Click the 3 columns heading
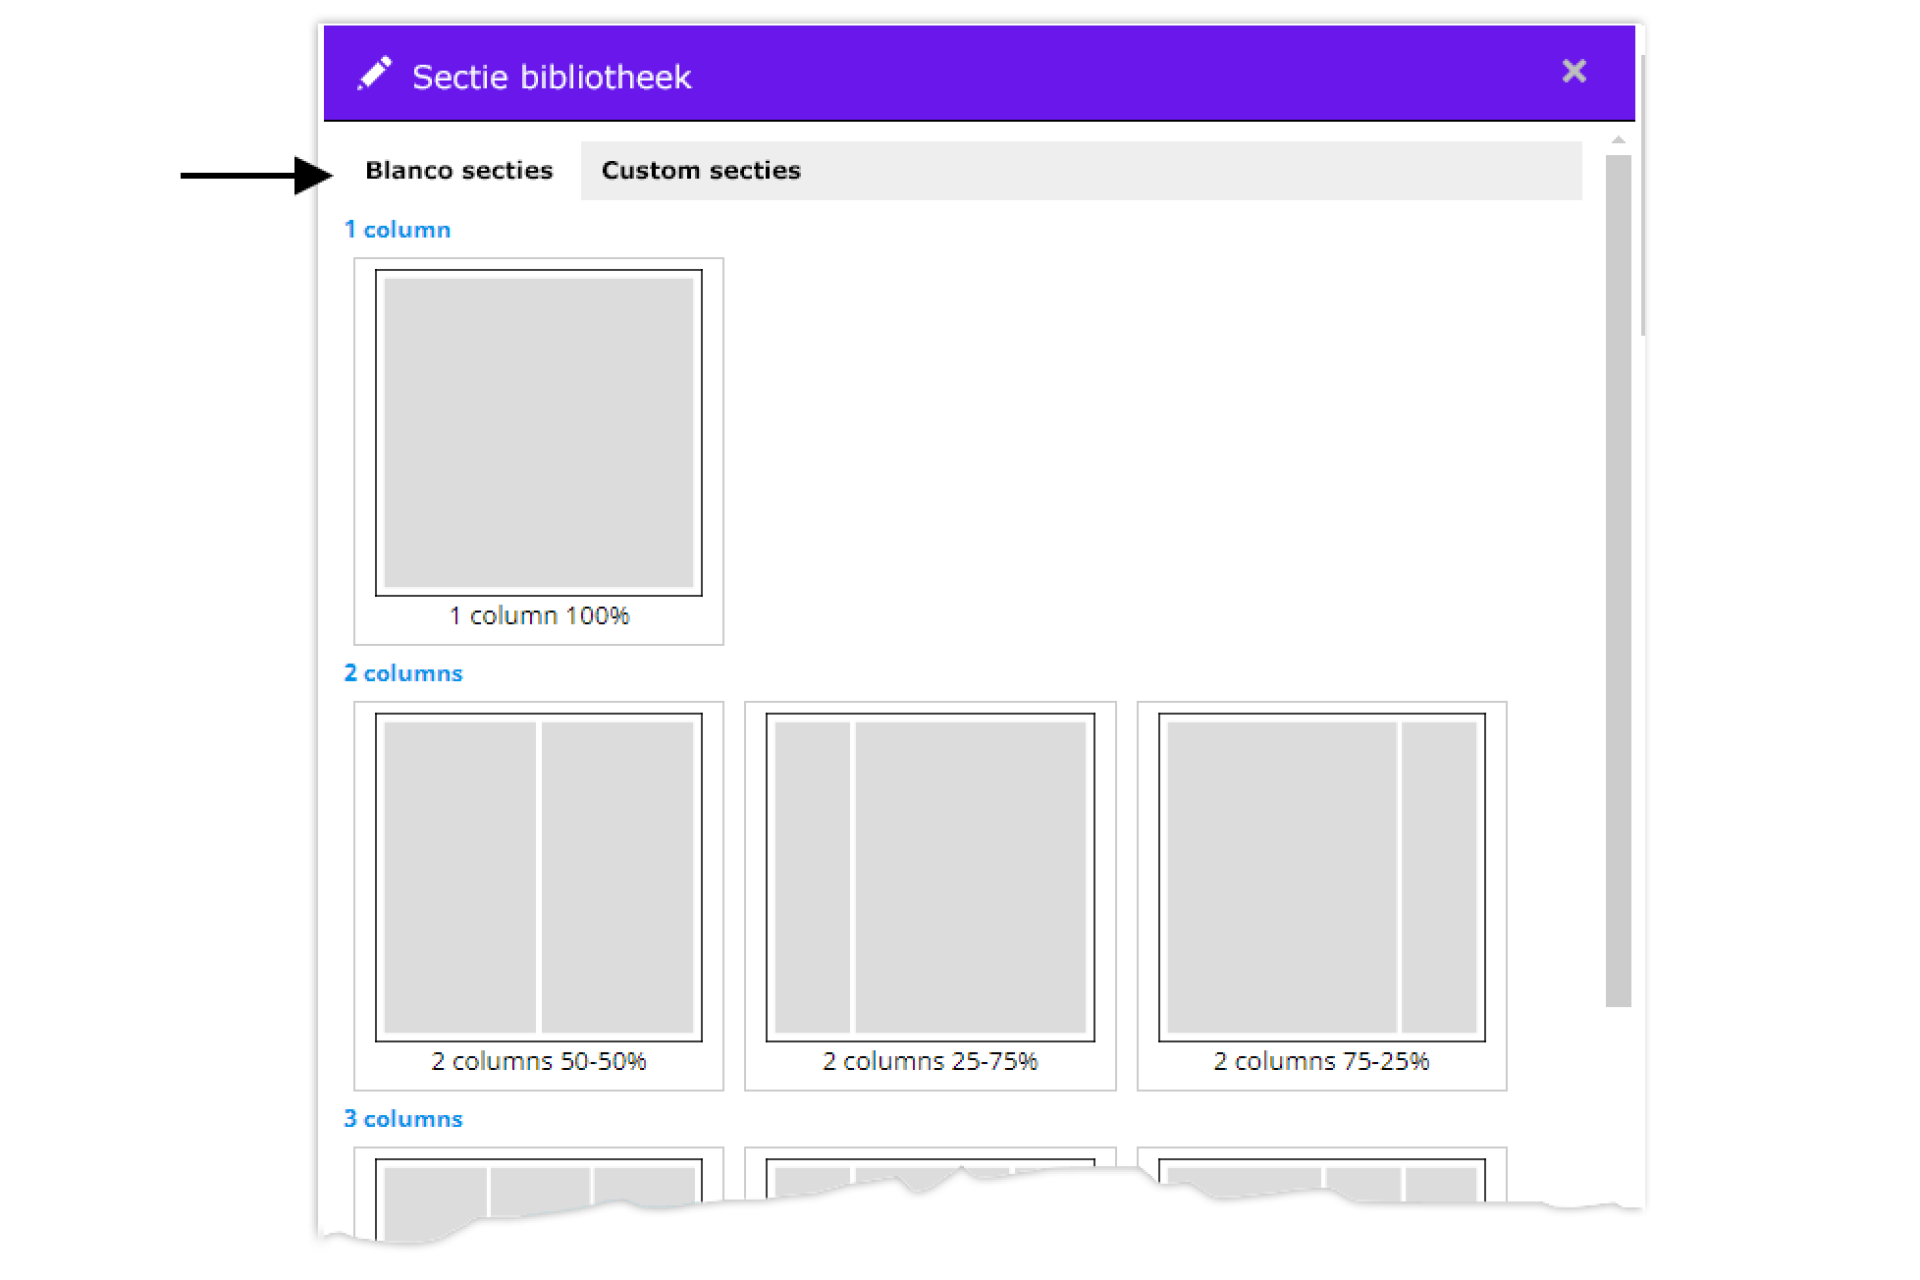1920x1280 pixels. tap(403, 1119)
